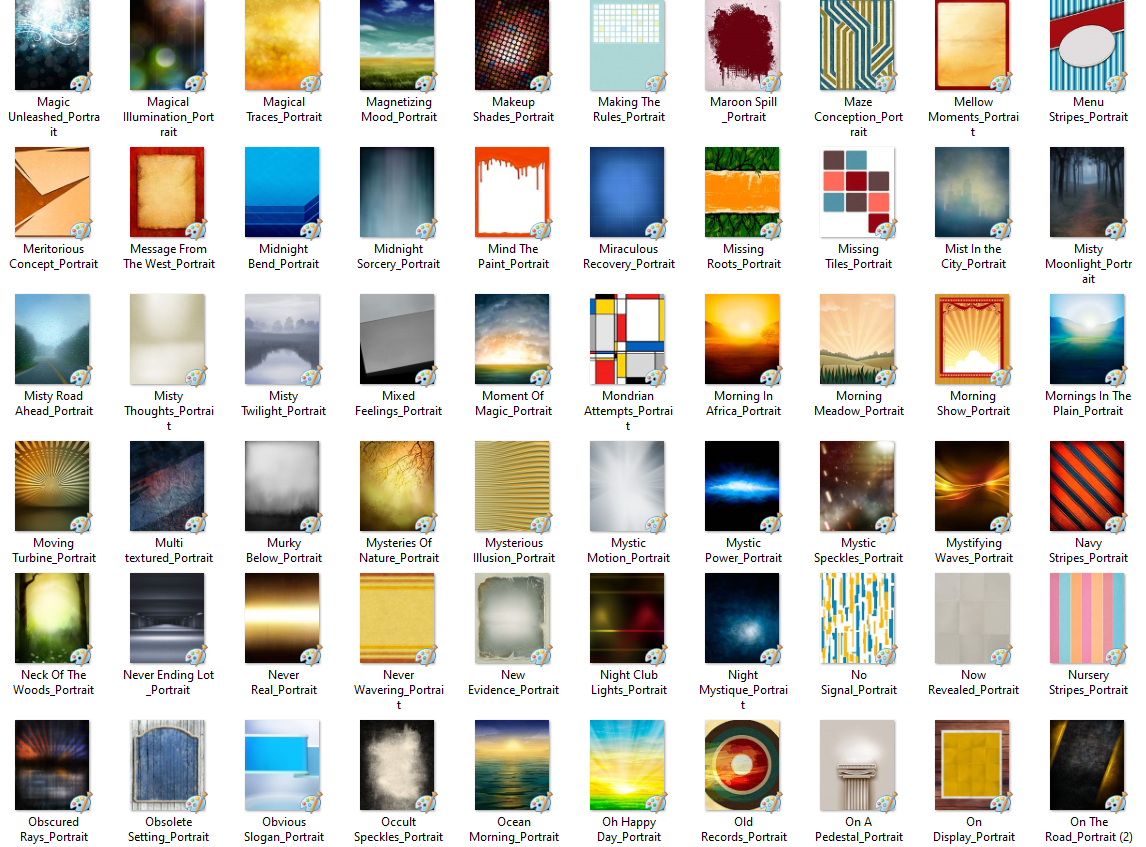Select the Nursery Stripes_Portrait file icon

tap(1088, 618)
